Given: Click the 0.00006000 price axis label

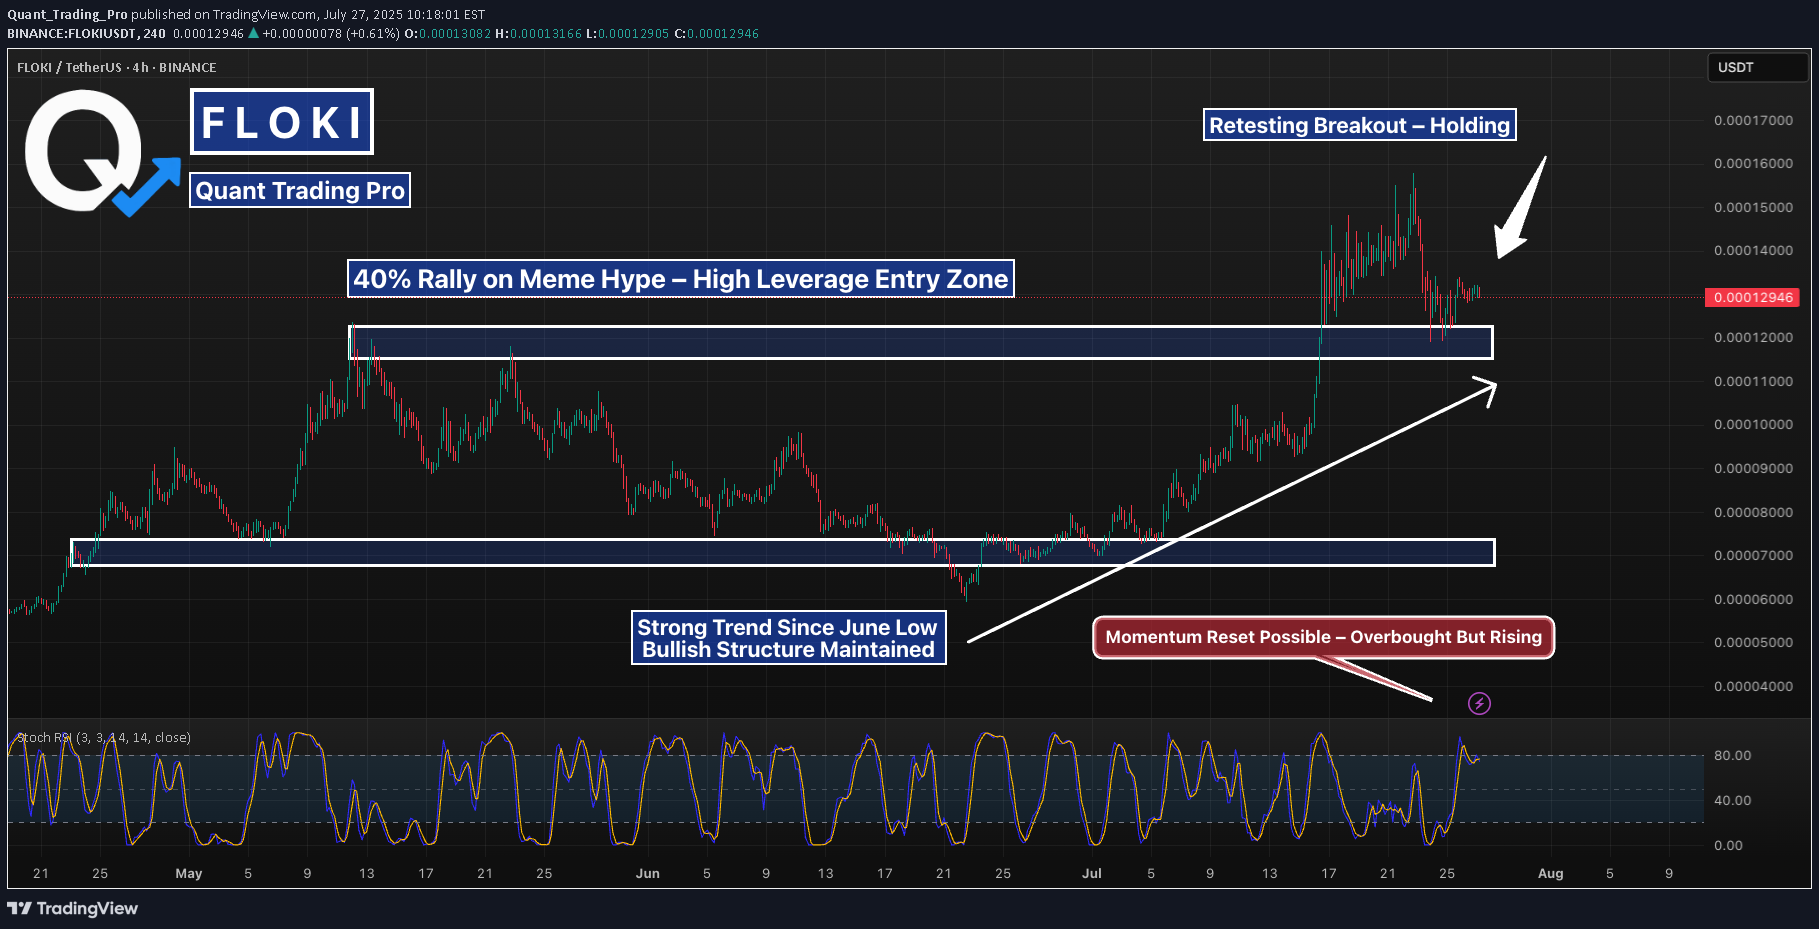Looking at the screenshot, I should [1753, 599].
